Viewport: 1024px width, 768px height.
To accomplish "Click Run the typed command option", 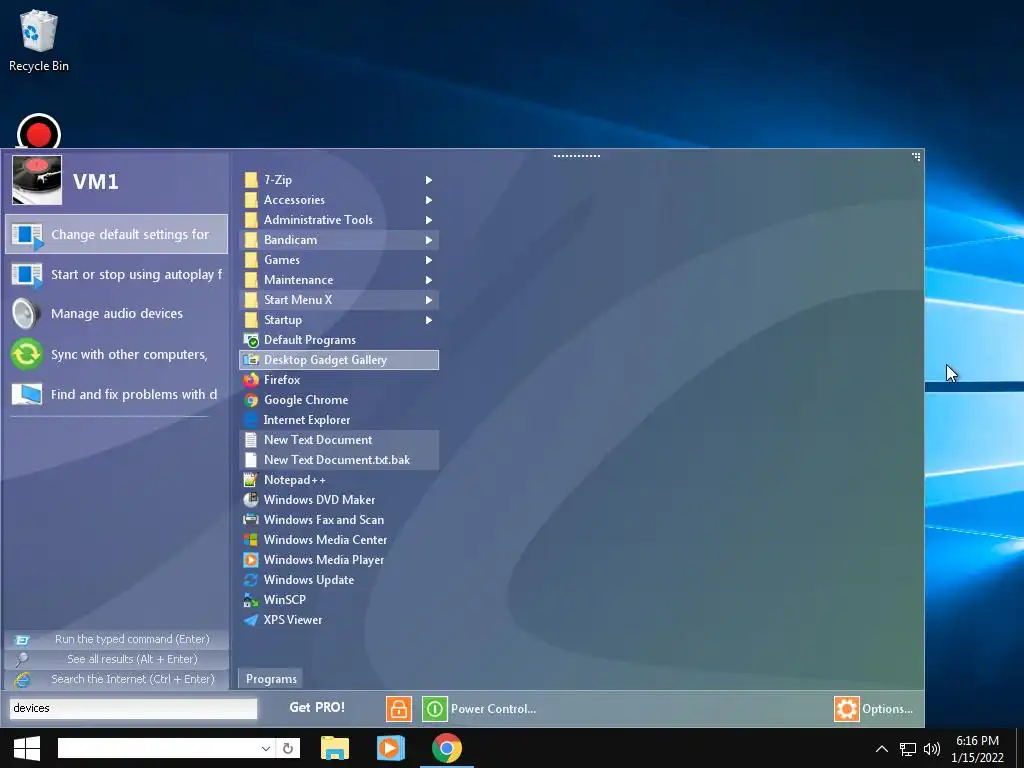I will click(x=116, y=639).
